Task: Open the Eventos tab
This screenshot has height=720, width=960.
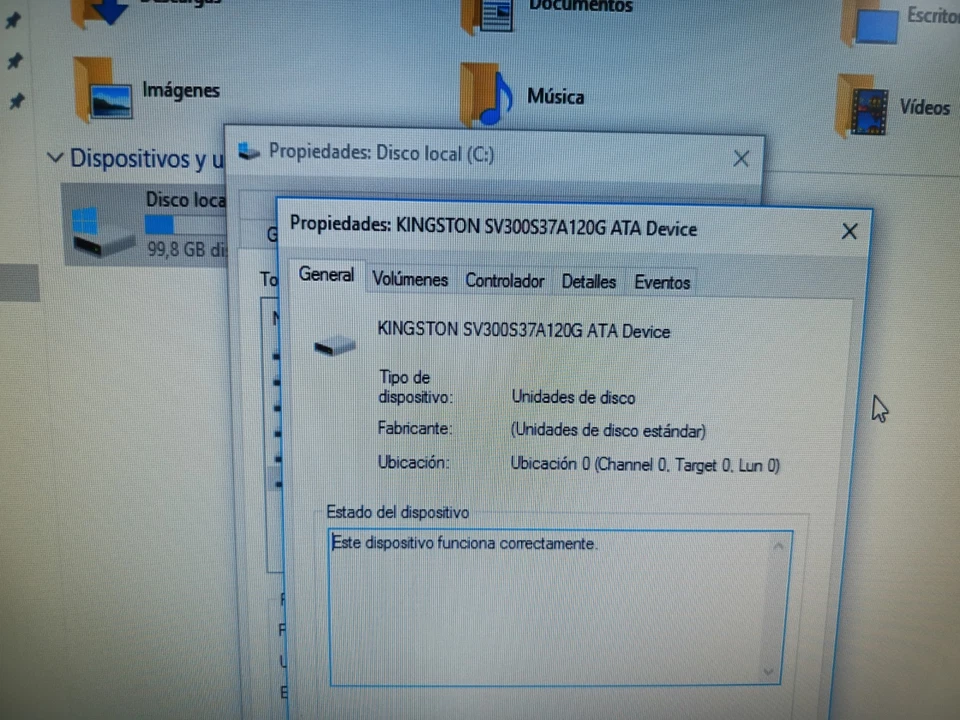Action: tap(661, 283)
